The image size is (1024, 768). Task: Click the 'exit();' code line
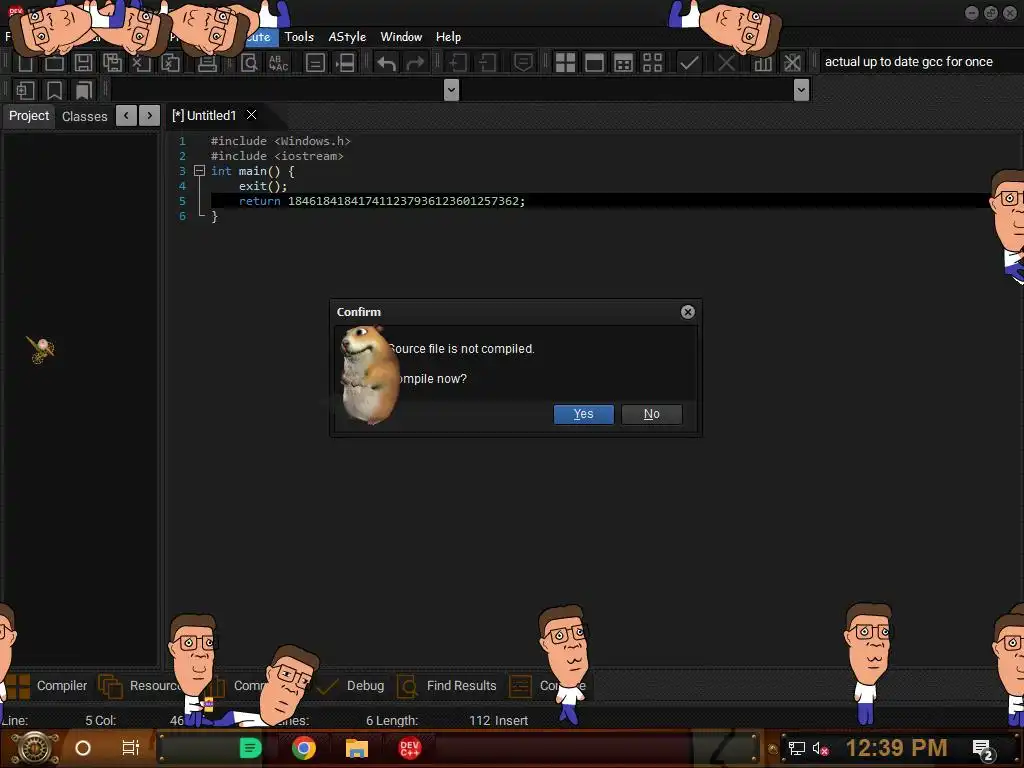coord(263,186)
